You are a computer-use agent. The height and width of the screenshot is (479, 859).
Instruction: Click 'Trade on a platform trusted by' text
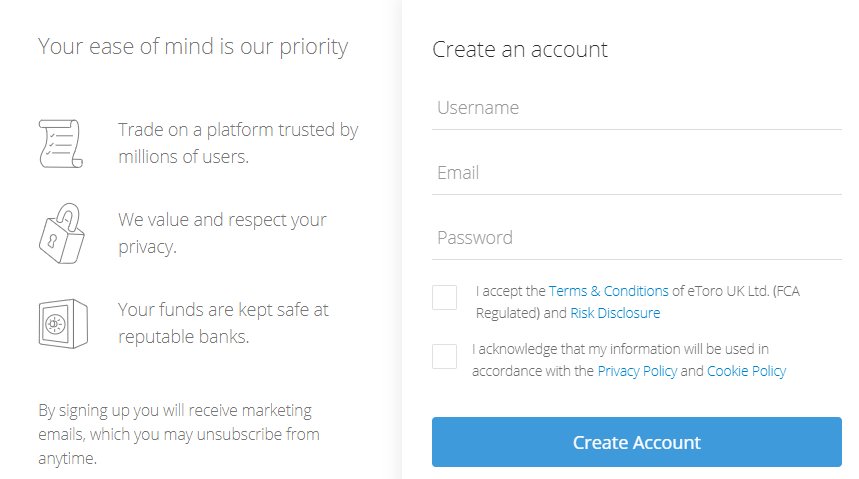pos(238,130)
